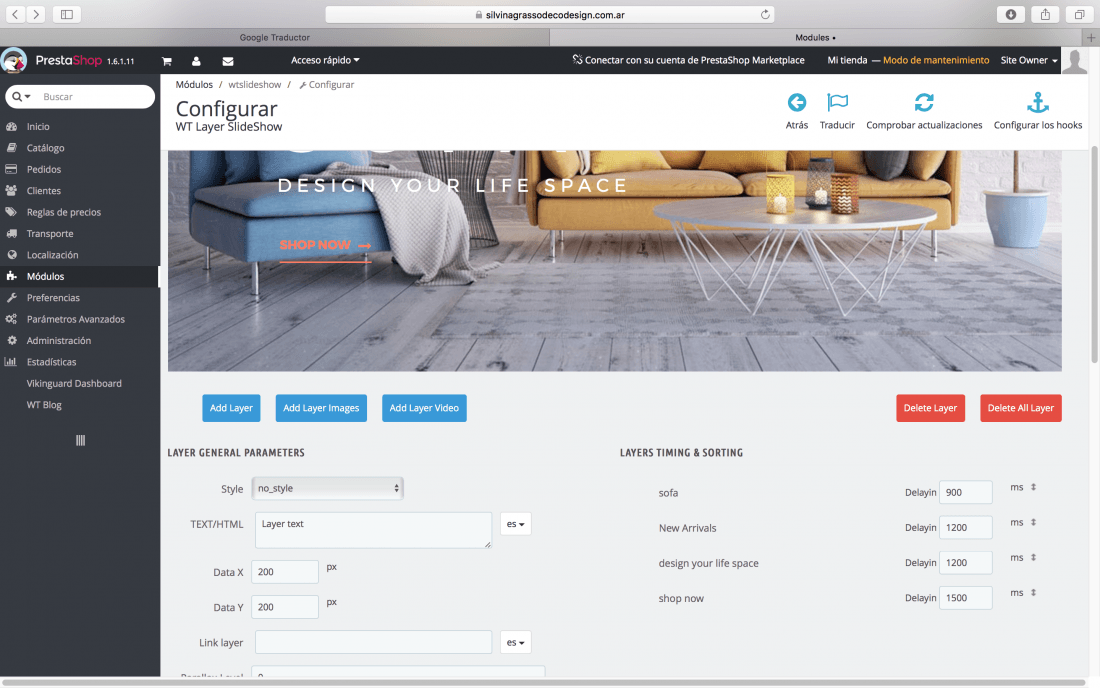Screen dimensions: 1100x688
Task: Open the Style no_style select box
Action: [327, 488]
